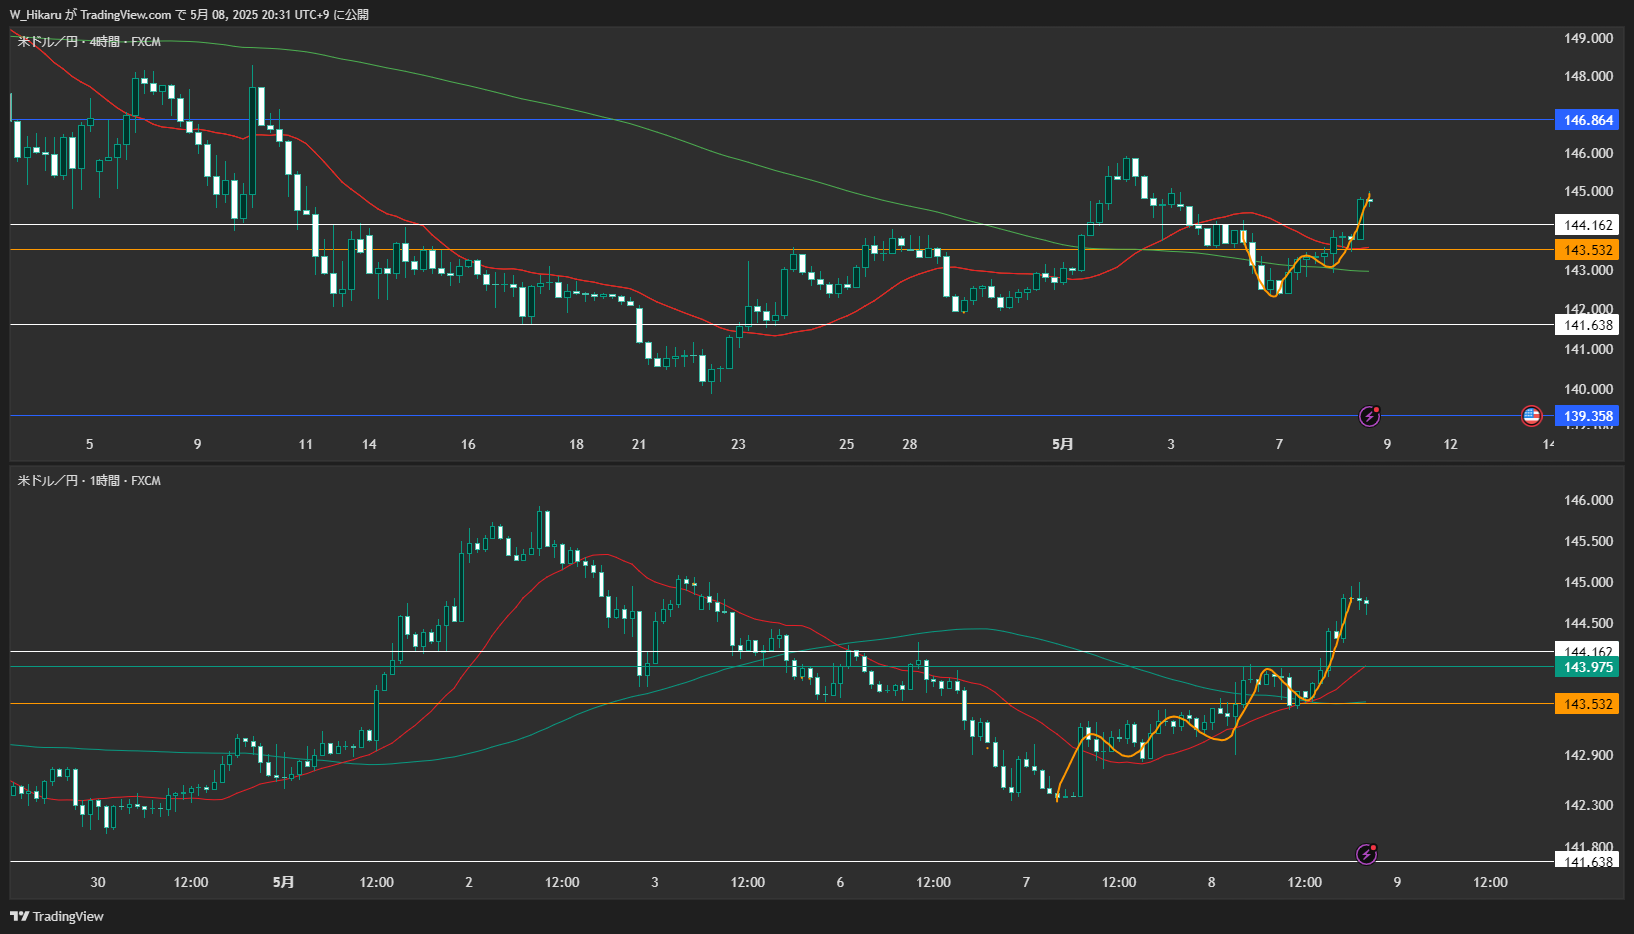Screen dimensions: 1634x934
Task: Click the 140.000 price axis value
Action: tap(1588, 389)
